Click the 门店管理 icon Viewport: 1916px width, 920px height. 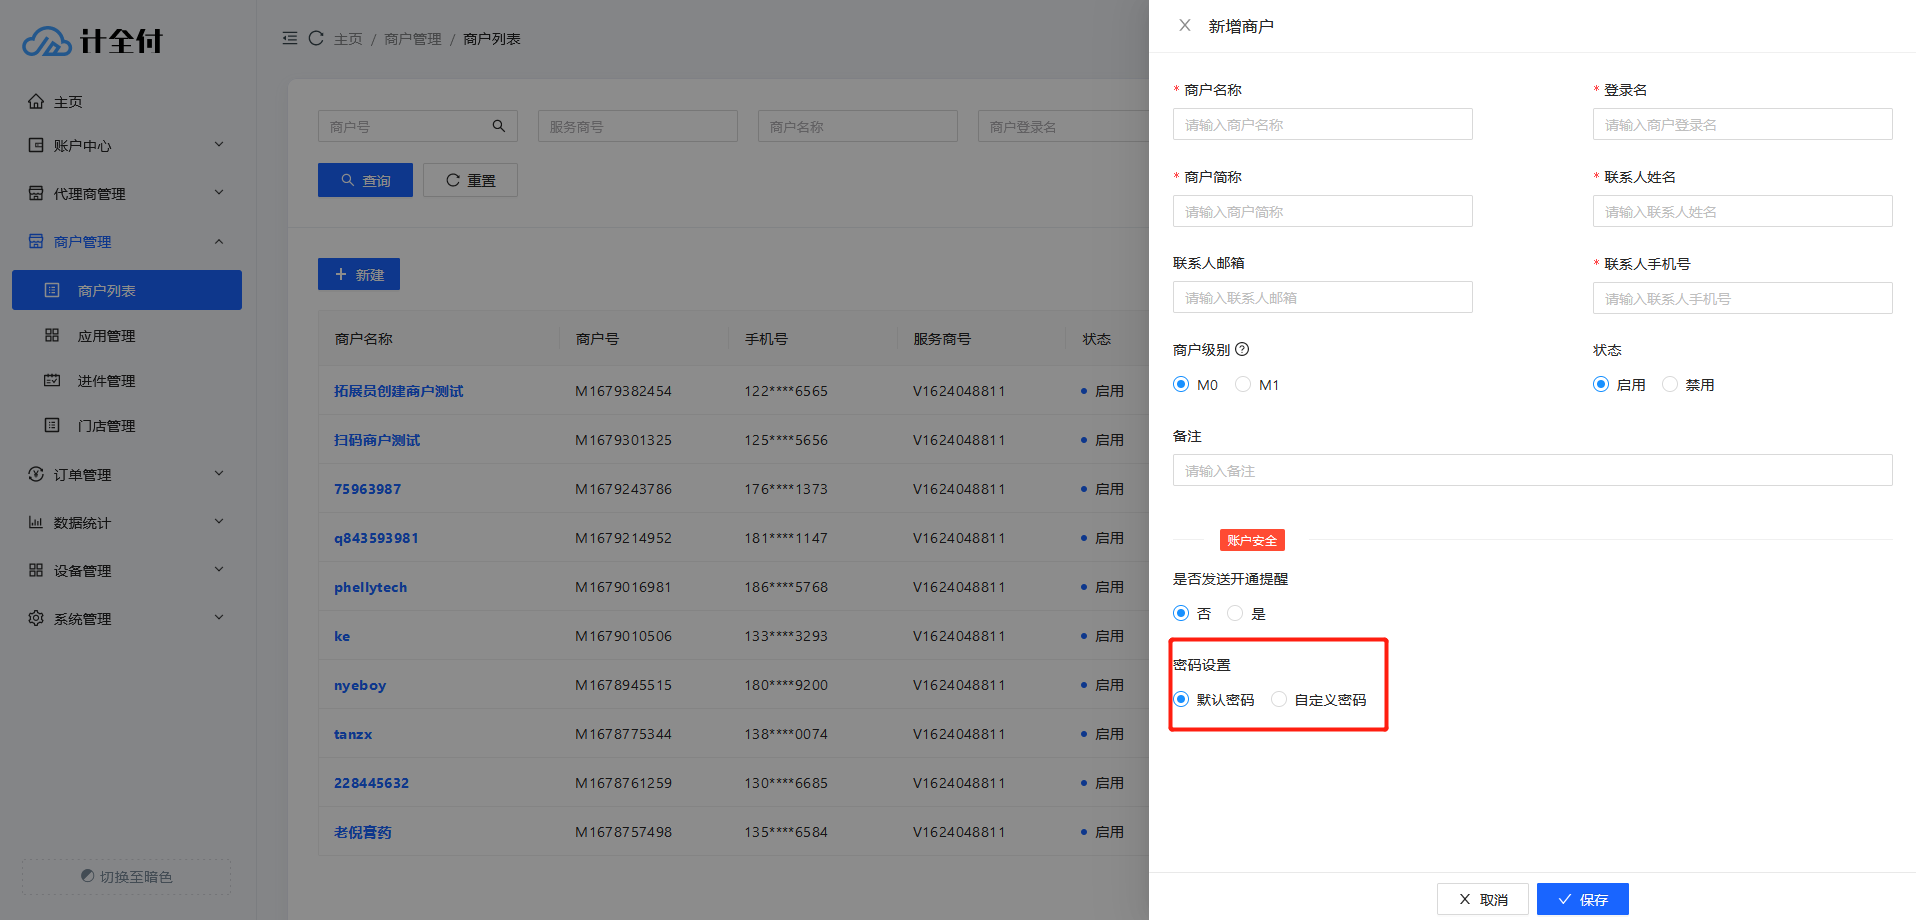[x=52, y=425]
